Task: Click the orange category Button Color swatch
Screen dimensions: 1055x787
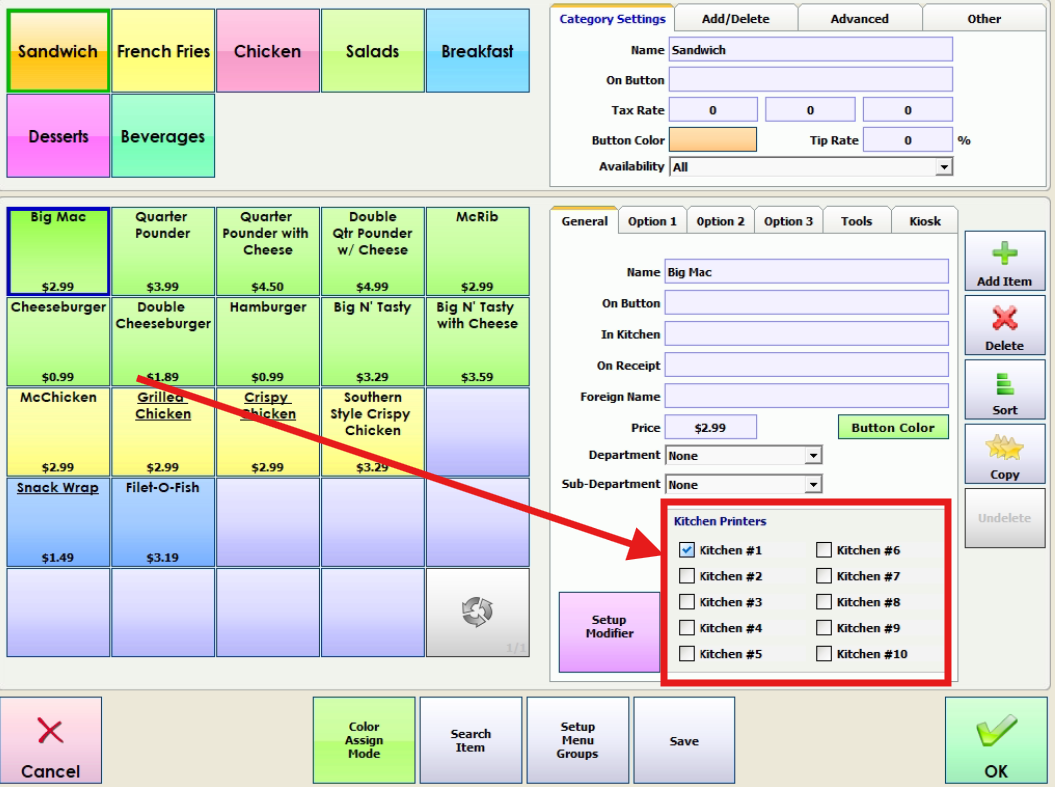Action: (x=713, y=140)
